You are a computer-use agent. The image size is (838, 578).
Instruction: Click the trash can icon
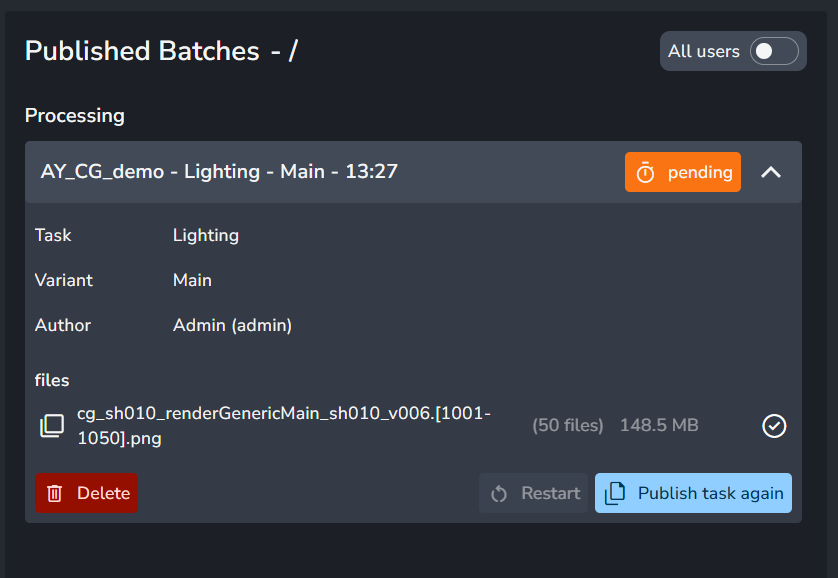(x=55, y=493)
